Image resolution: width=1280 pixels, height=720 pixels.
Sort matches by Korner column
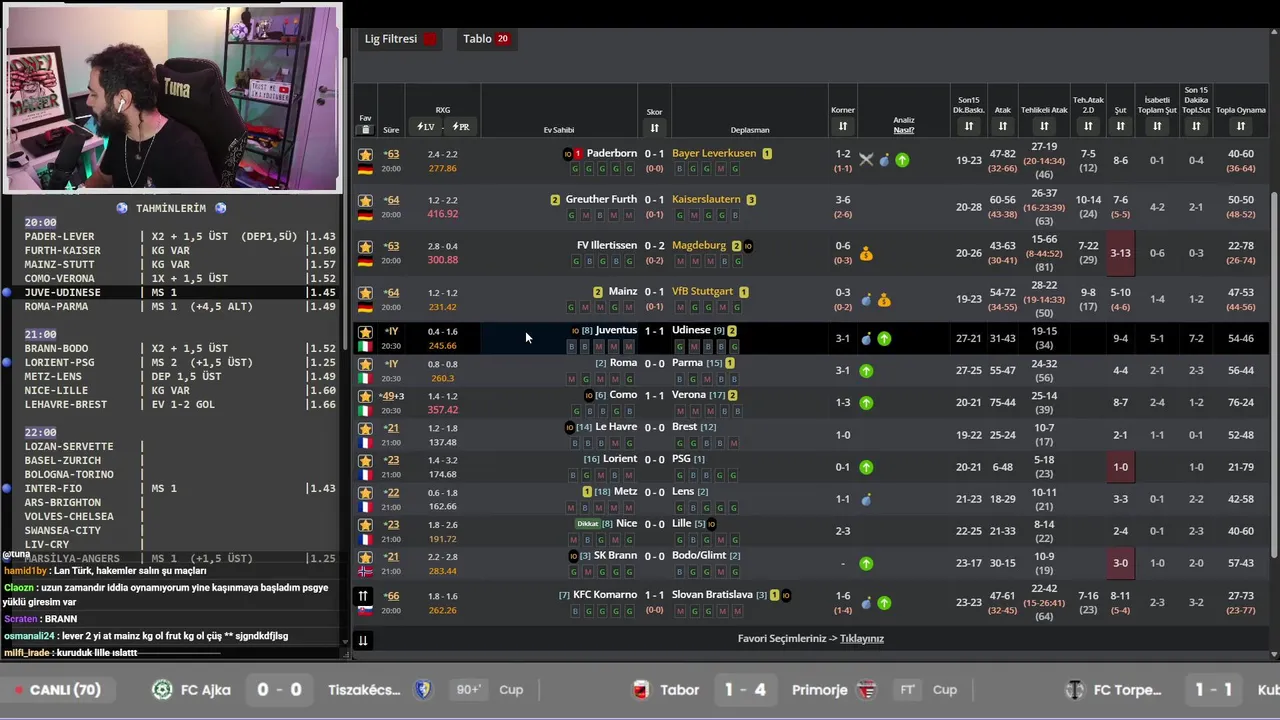[842, 126]
